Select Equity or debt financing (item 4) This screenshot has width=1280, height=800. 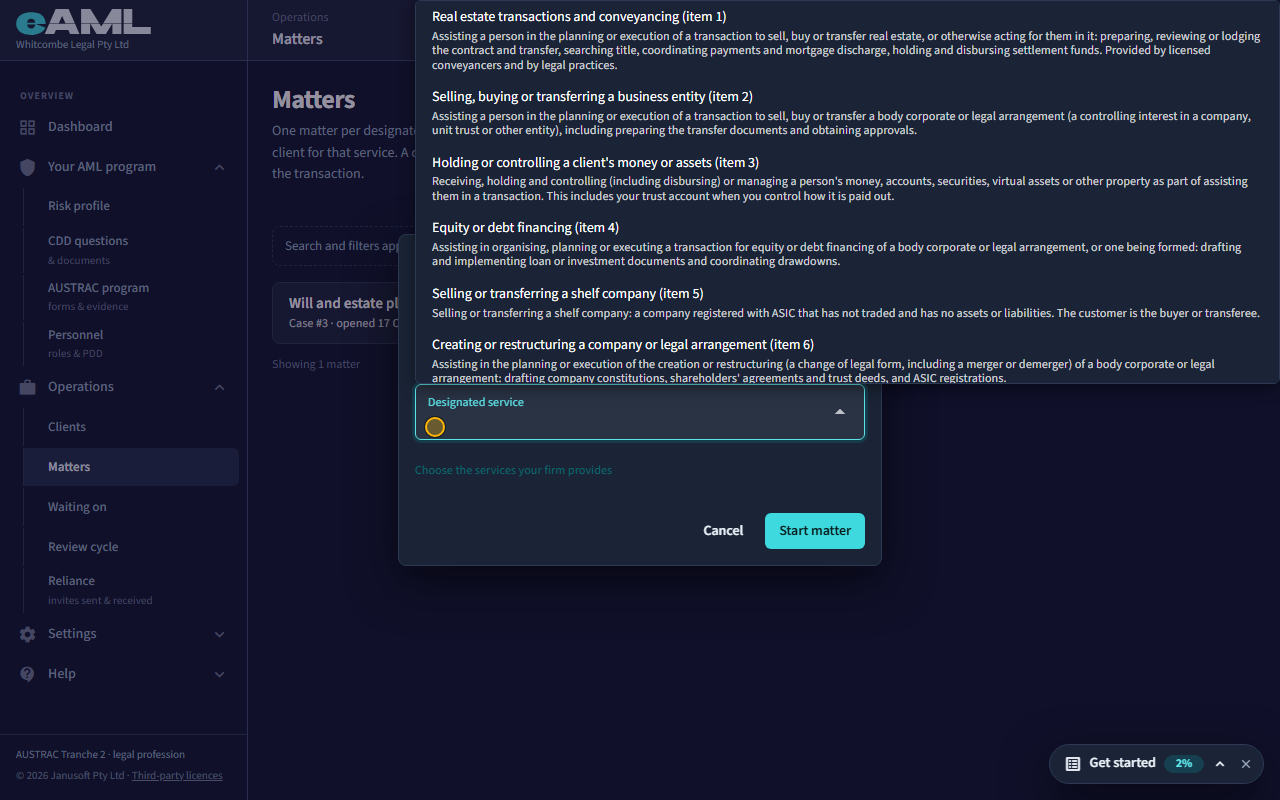tap(847, 244)
